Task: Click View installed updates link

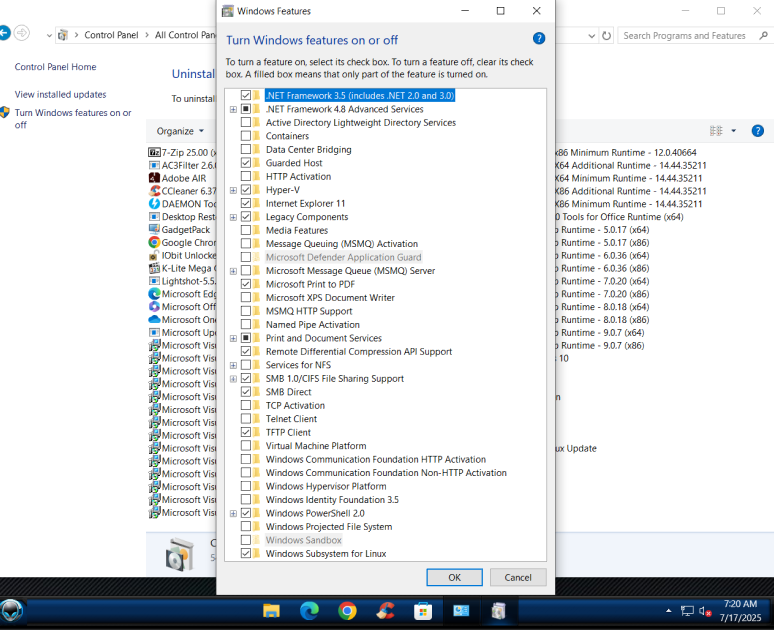Action: tap(60, 94)
